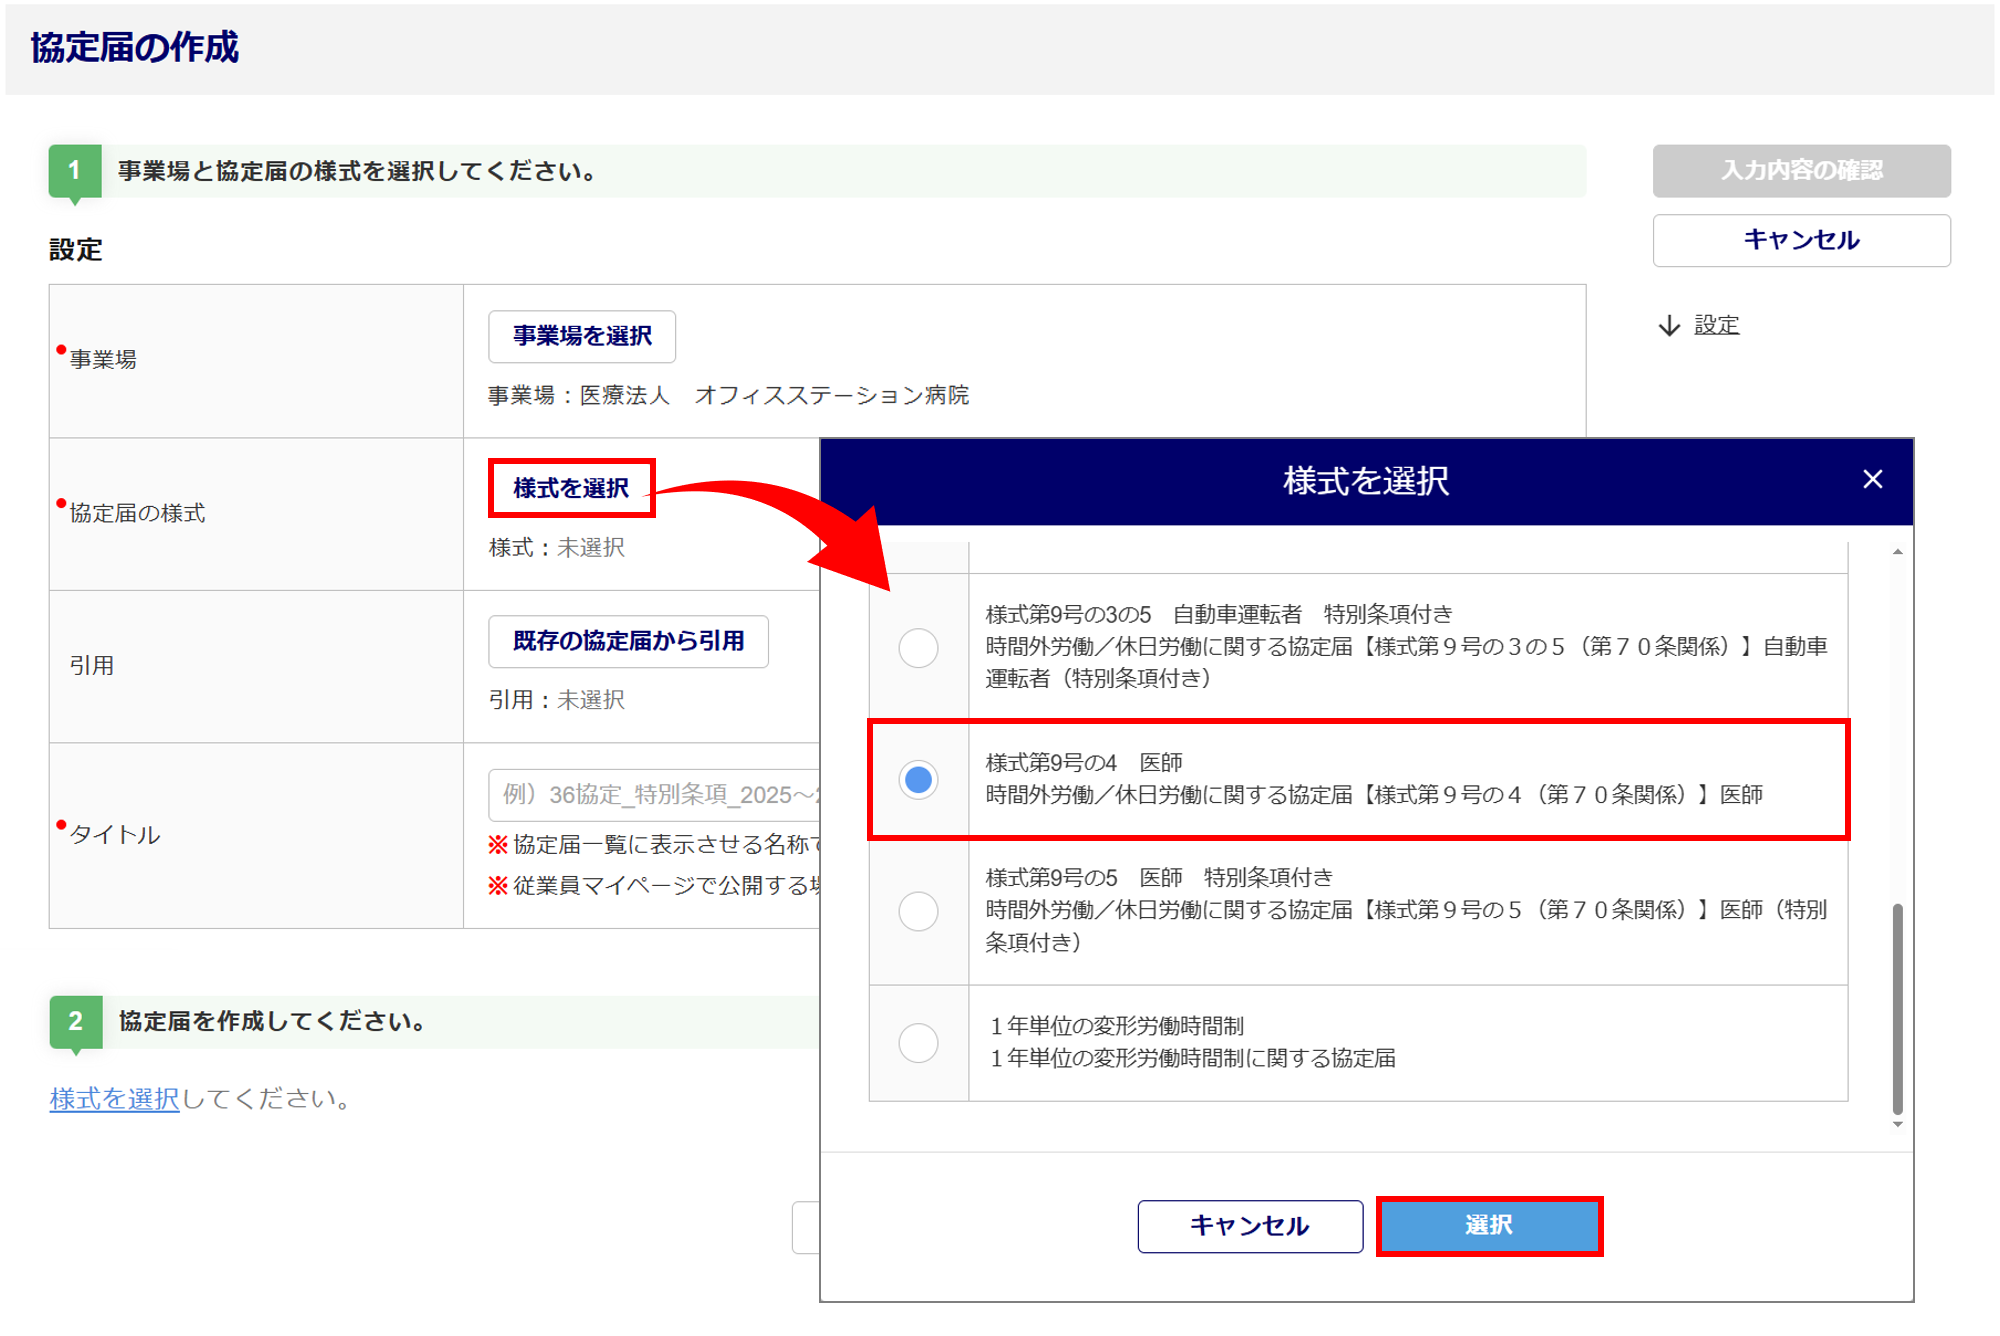Click the down arrow icon beside 設定
The image size is (2000, 1336).
point(1669,326)
